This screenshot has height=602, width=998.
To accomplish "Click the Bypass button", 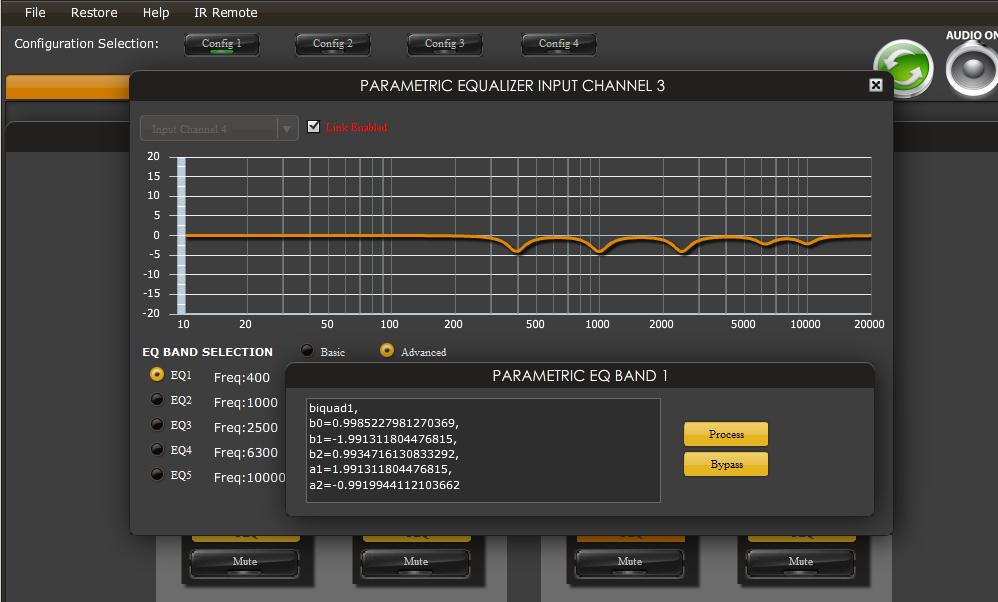I will click(x=726, y=464).
